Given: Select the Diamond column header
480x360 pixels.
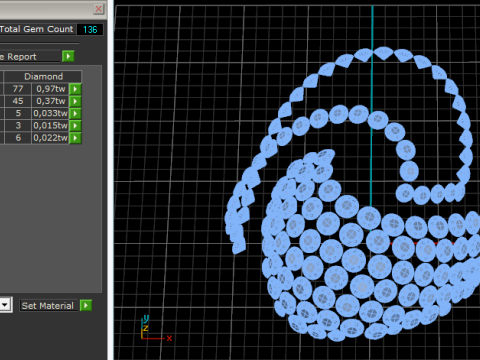Looking at the screenshot, I should point(43,77).
